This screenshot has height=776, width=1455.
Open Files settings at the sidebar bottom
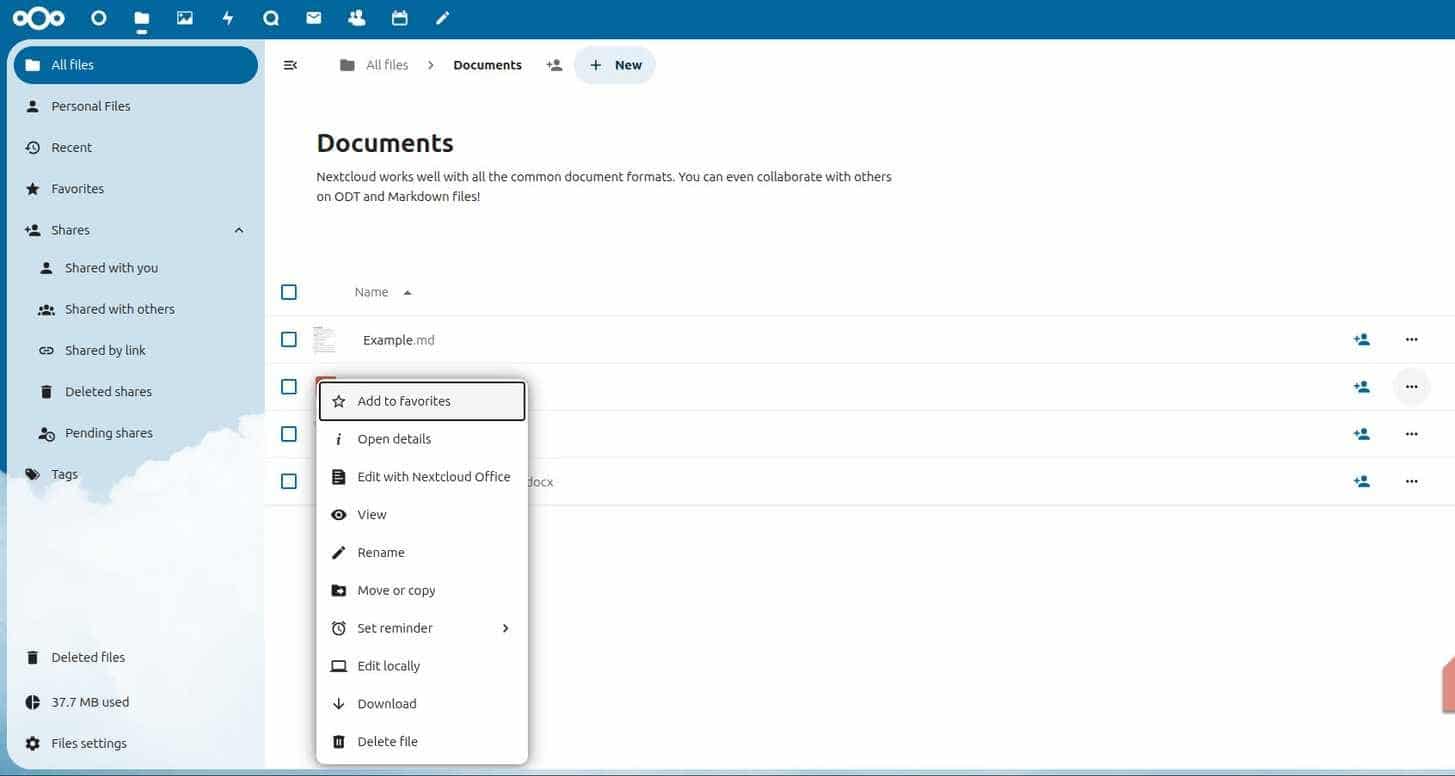pos(136,744)
